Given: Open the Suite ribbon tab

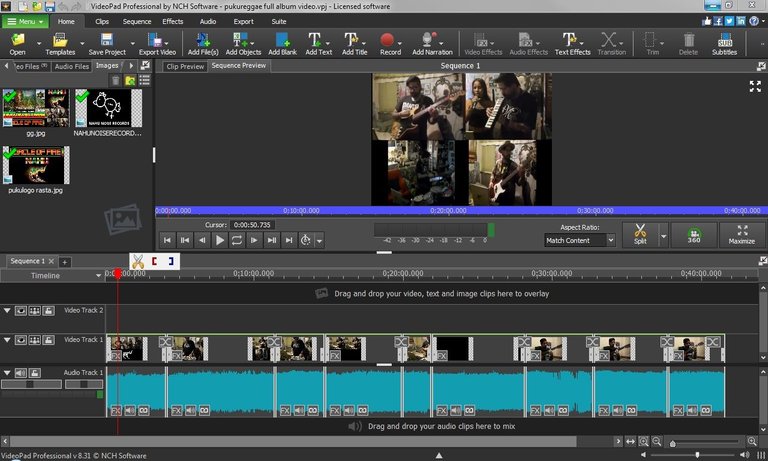Looking at the screenshot, I should (x=279, y=22).
